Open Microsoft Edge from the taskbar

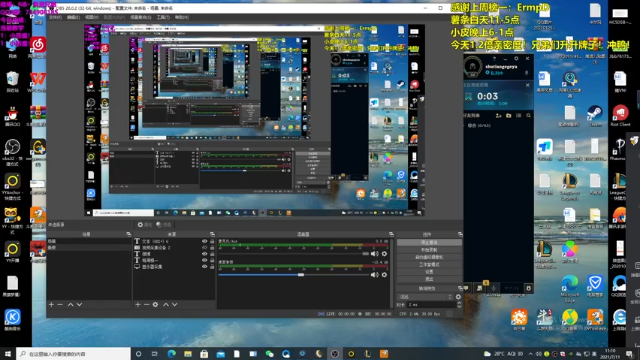pos(171,354)
